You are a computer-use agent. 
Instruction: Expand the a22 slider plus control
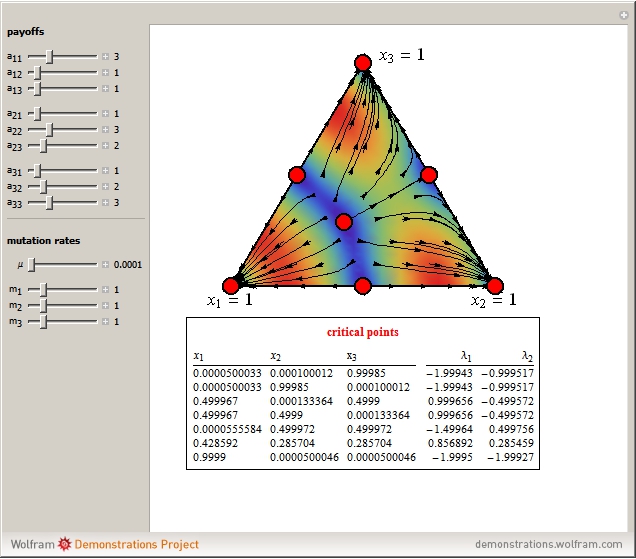pyautogui.click(x=105, y=129)
